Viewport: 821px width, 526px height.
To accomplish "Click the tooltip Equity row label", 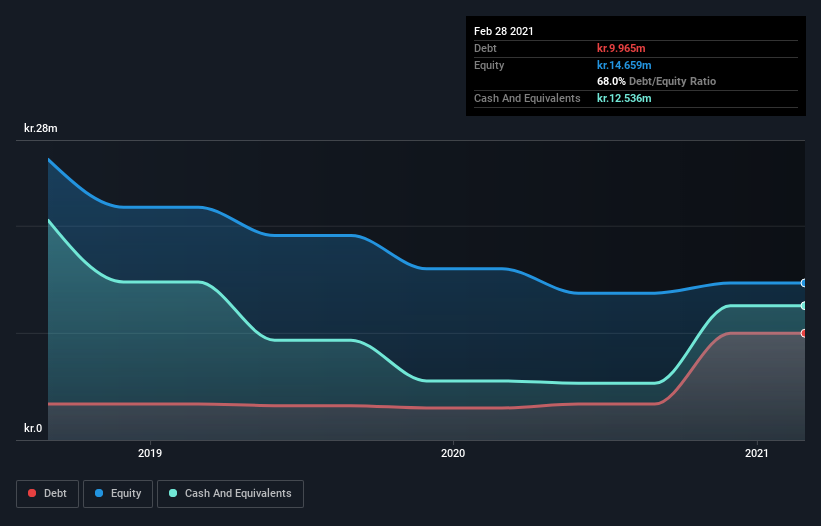I will pyautogui.click(x=489, y=65).
